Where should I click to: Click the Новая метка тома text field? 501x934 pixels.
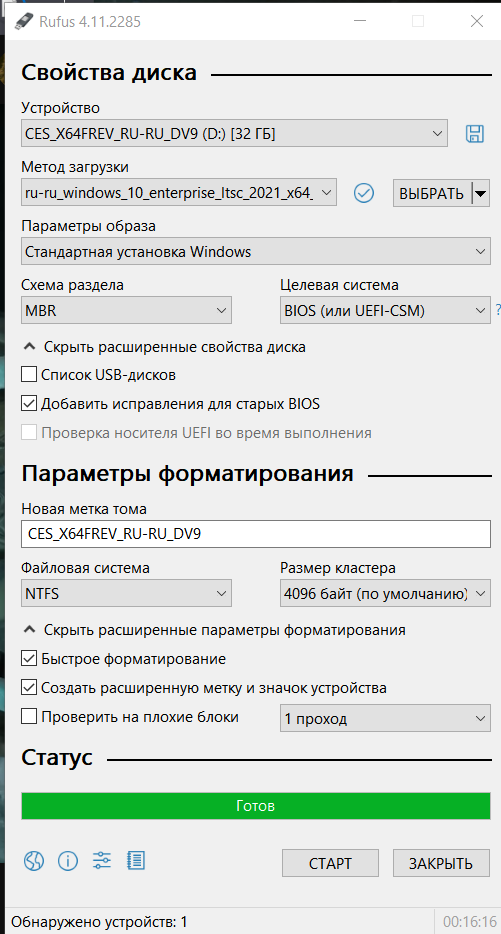click(x=256, y=534)
